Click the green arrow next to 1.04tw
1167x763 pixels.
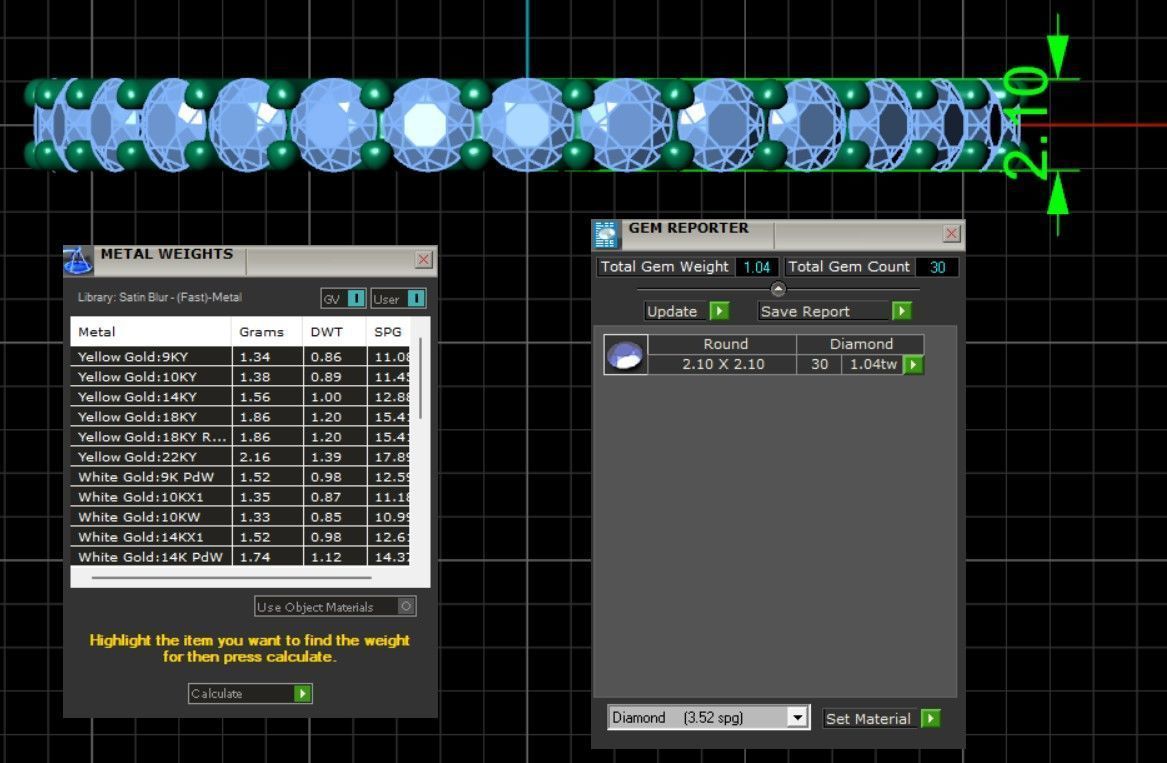(x=913, y=365)
